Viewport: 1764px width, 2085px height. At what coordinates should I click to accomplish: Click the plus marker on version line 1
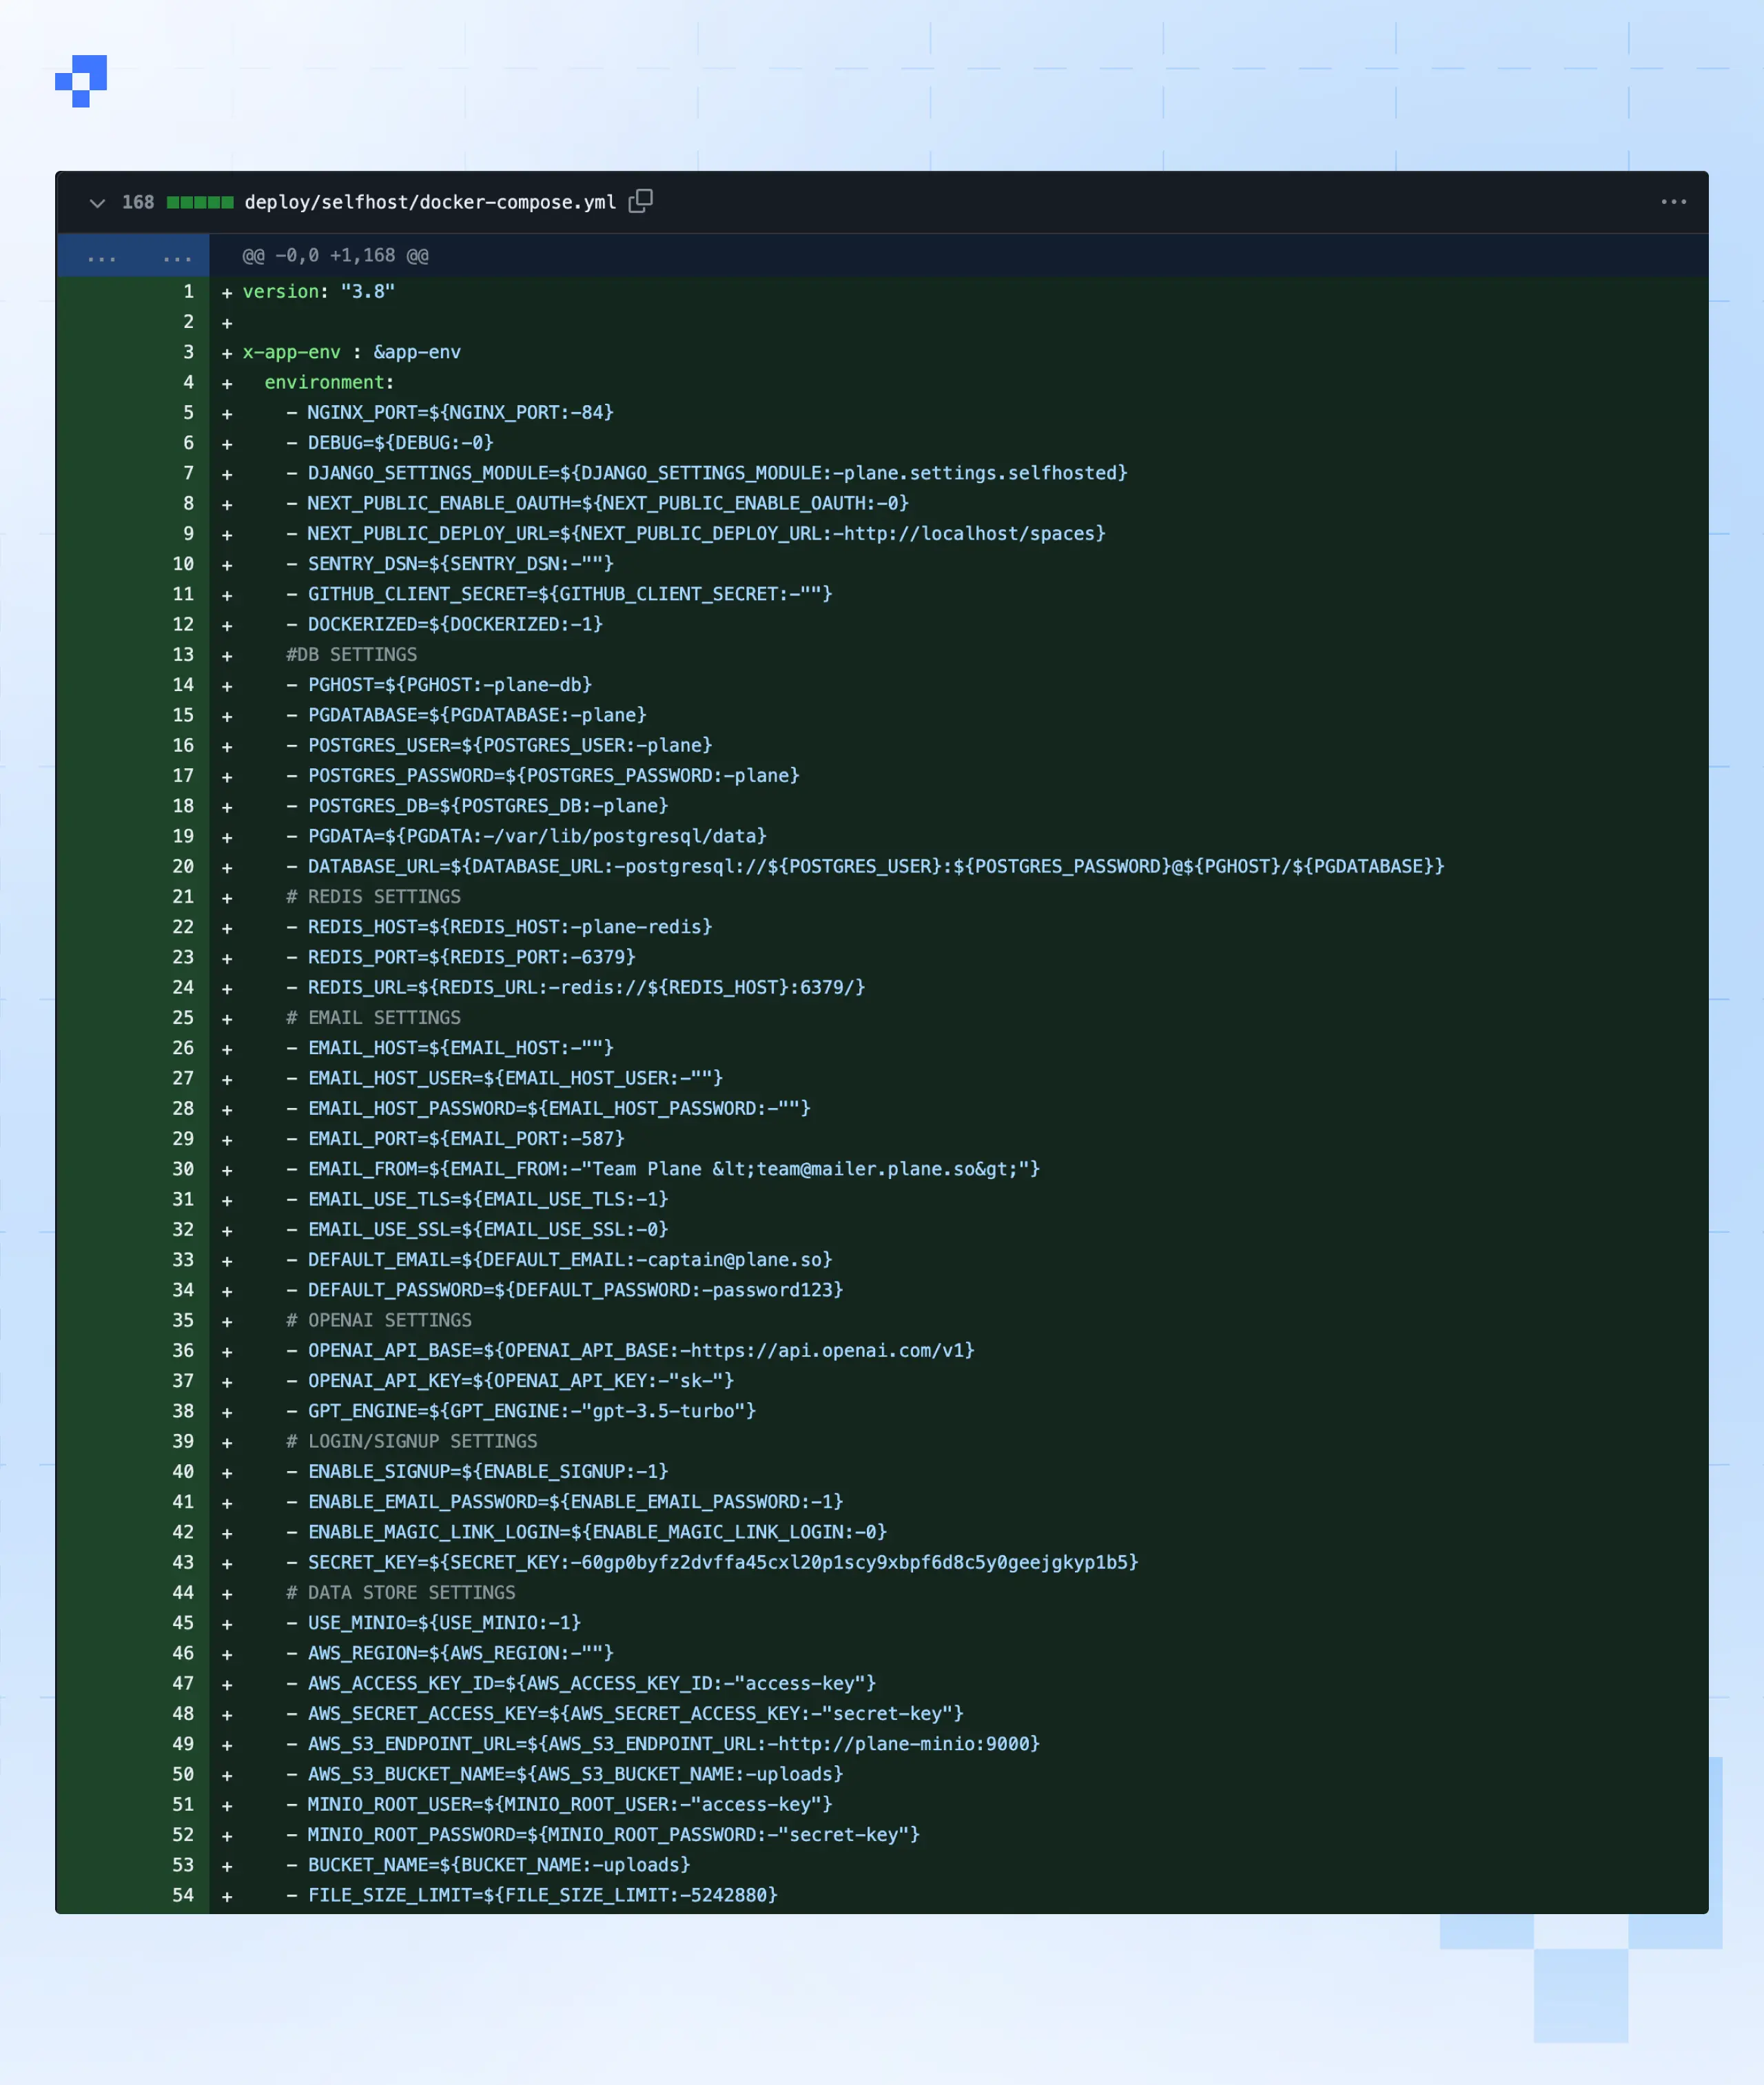tap(227, 292)
